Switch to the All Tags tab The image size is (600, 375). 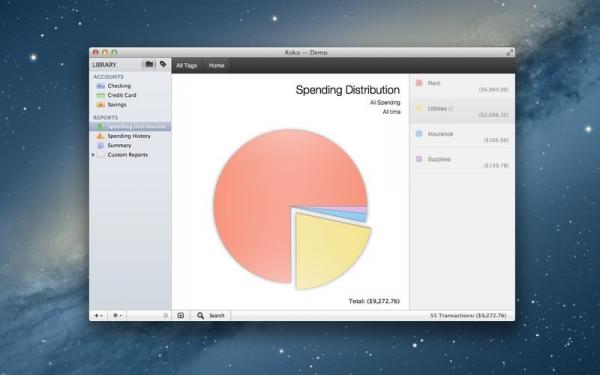[186, 65]
